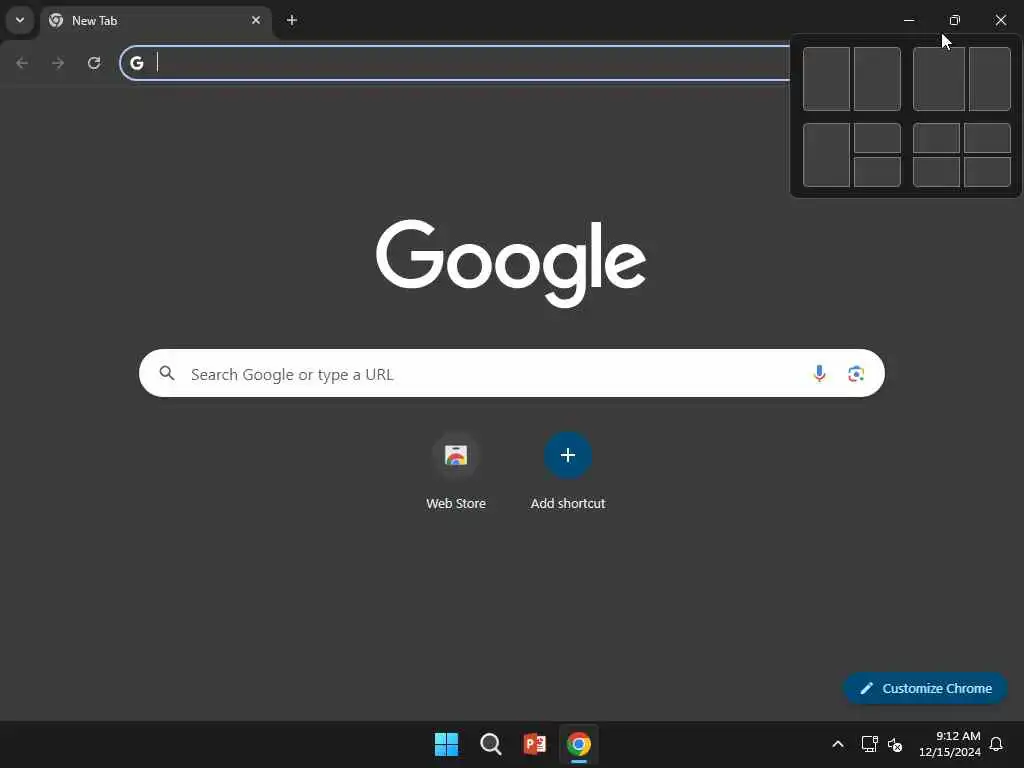
Task: Open a new tab with plus button
Action: (x=292, y=20)
